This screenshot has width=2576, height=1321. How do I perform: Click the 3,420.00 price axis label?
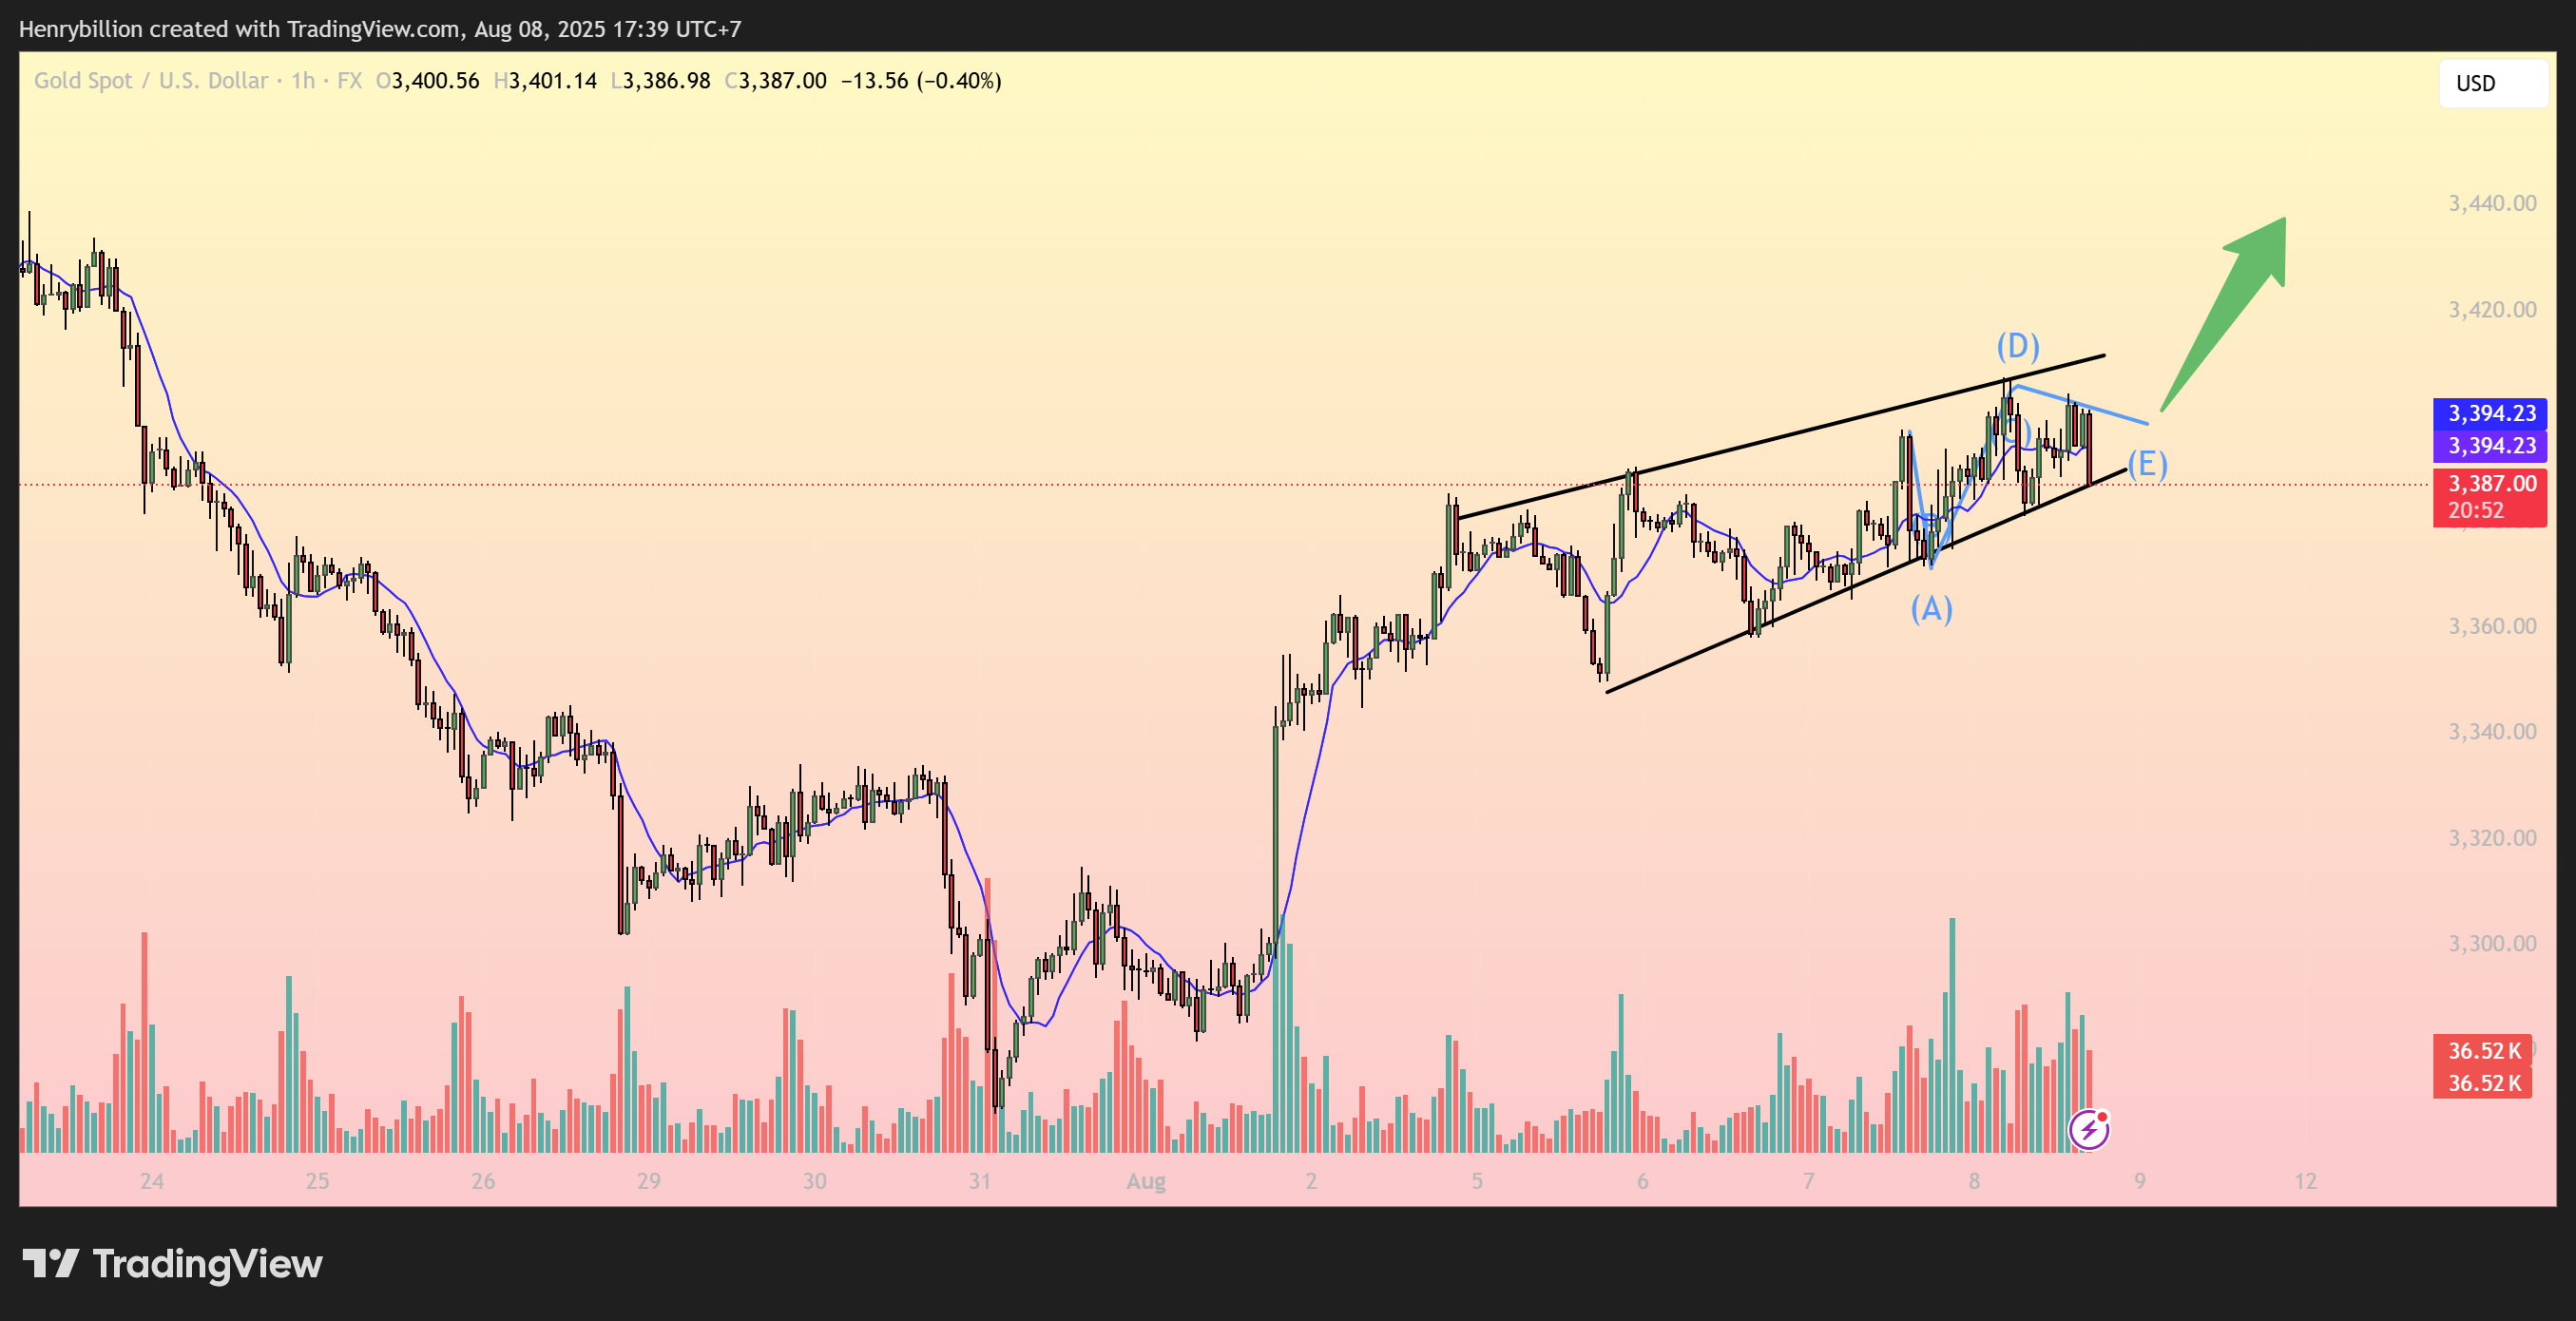pyautogui.click(x=2492, y=310)
